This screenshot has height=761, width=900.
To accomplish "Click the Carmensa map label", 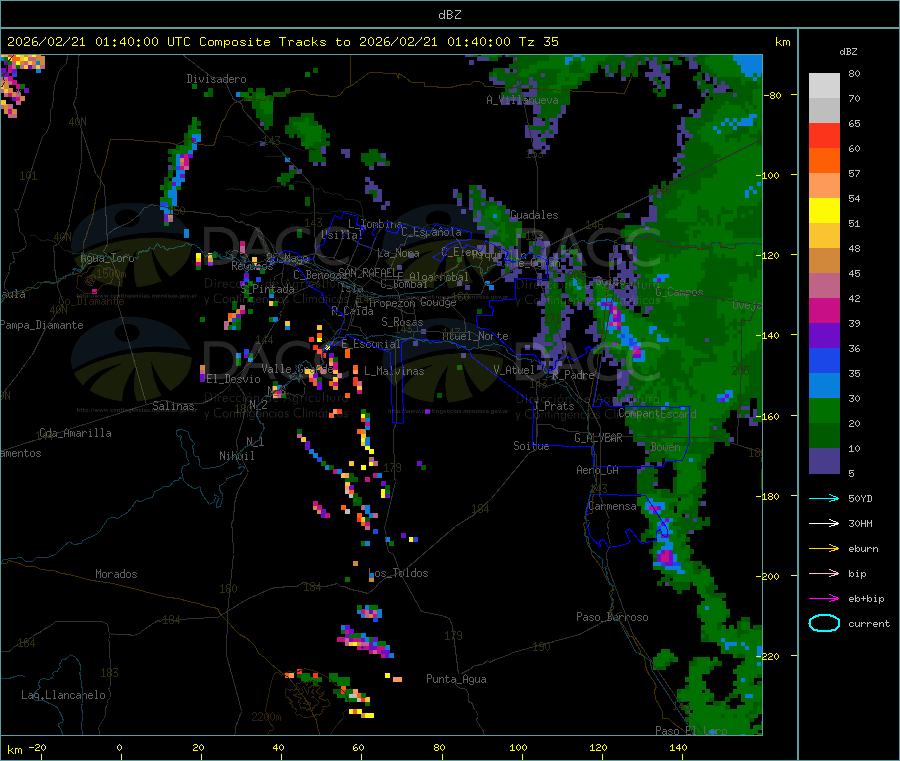I will click(612, 507).
